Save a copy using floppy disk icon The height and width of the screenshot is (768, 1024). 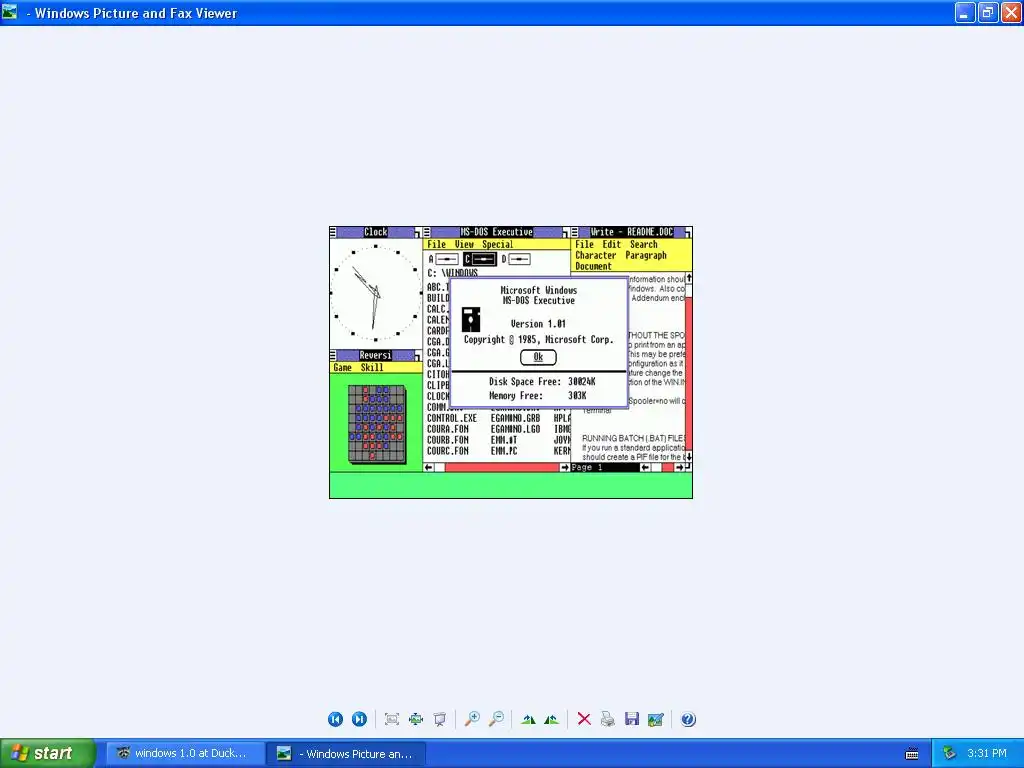(632, 719)
